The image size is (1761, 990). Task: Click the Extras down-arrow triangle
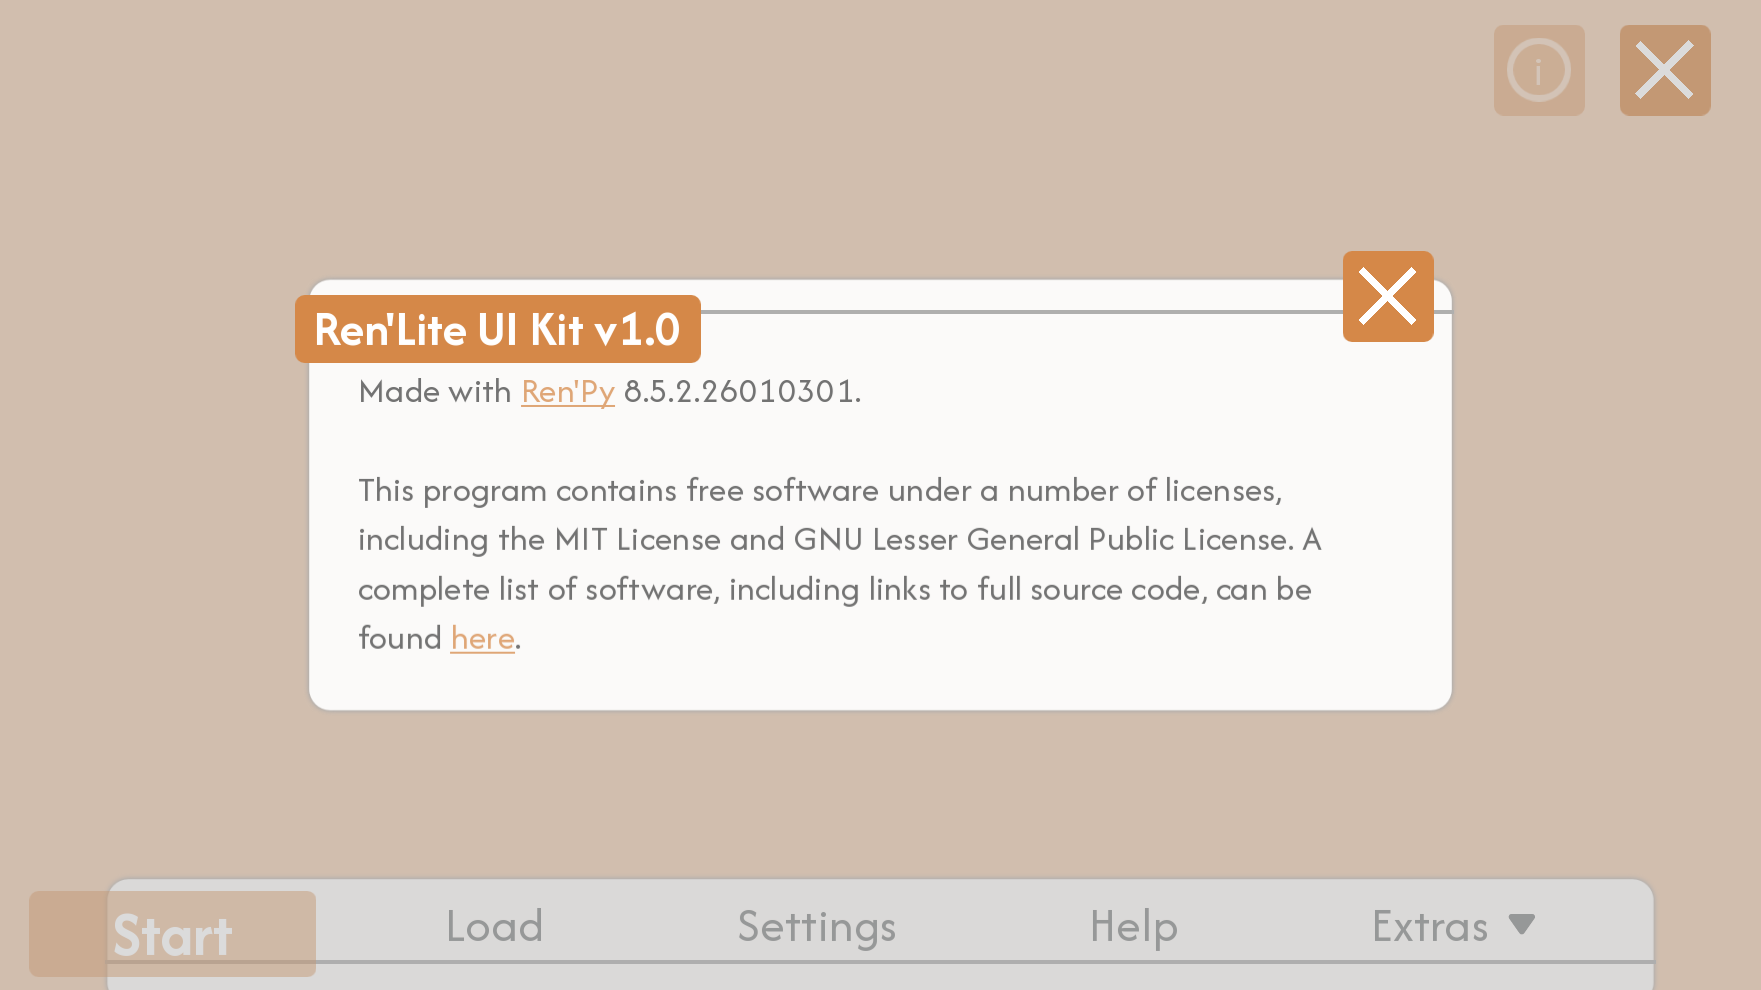[x=1521, y=924]
